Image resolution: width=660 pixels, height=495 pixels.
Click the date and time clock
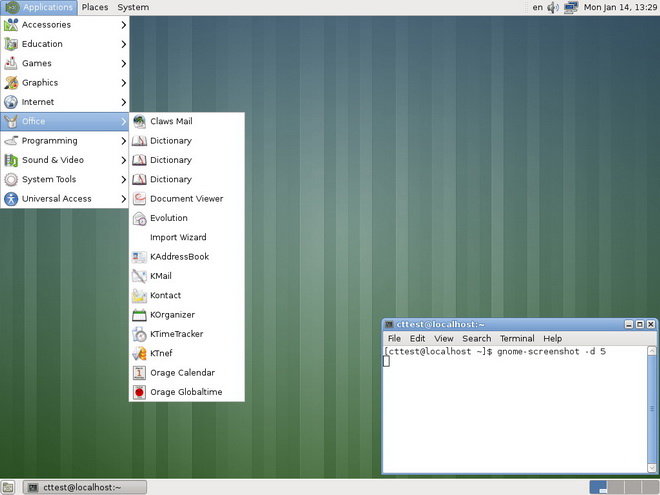(620, 7)
